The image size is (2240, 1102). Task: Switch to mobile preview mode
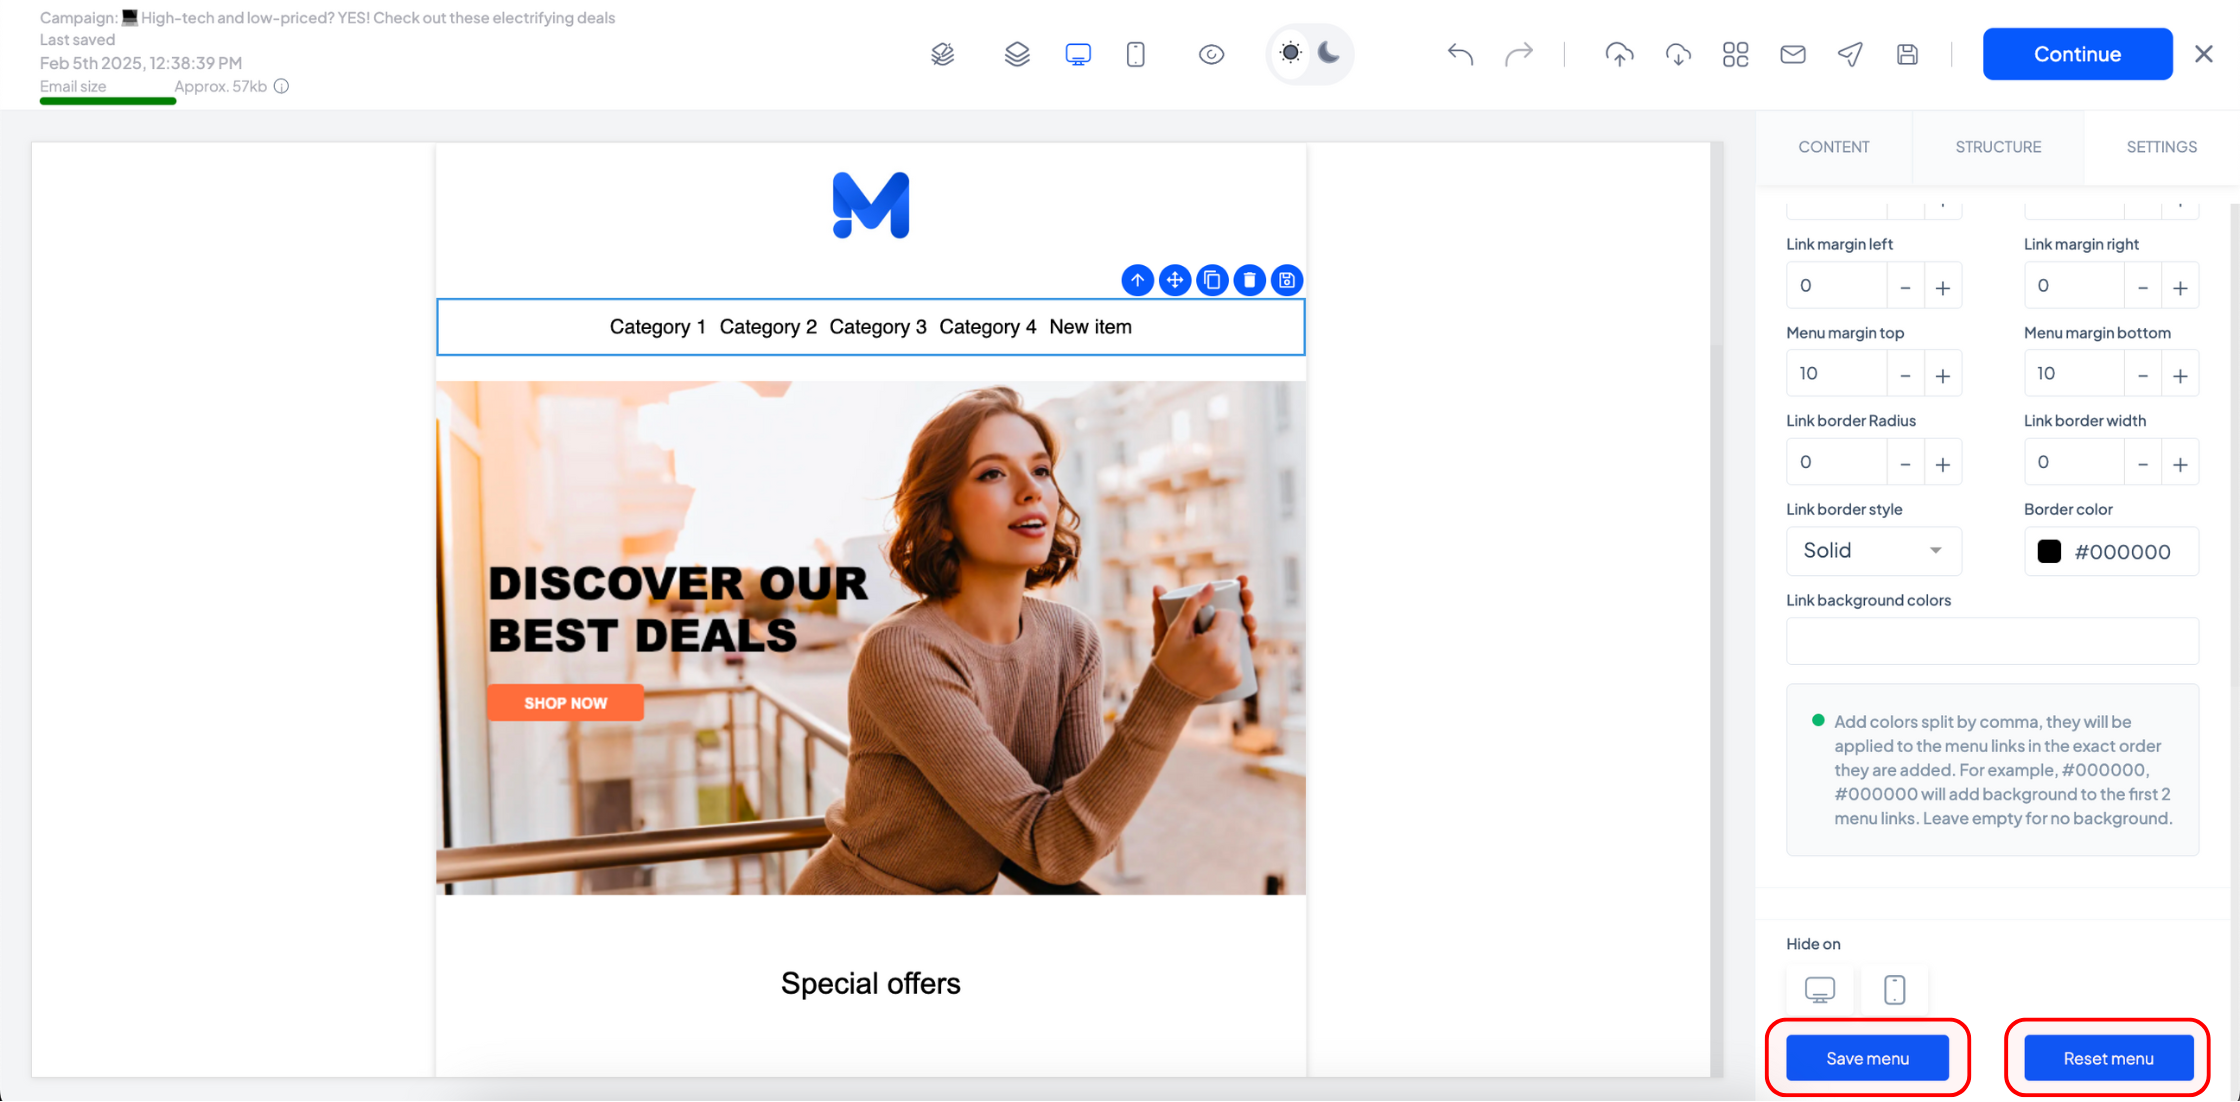pos(1135,54)
